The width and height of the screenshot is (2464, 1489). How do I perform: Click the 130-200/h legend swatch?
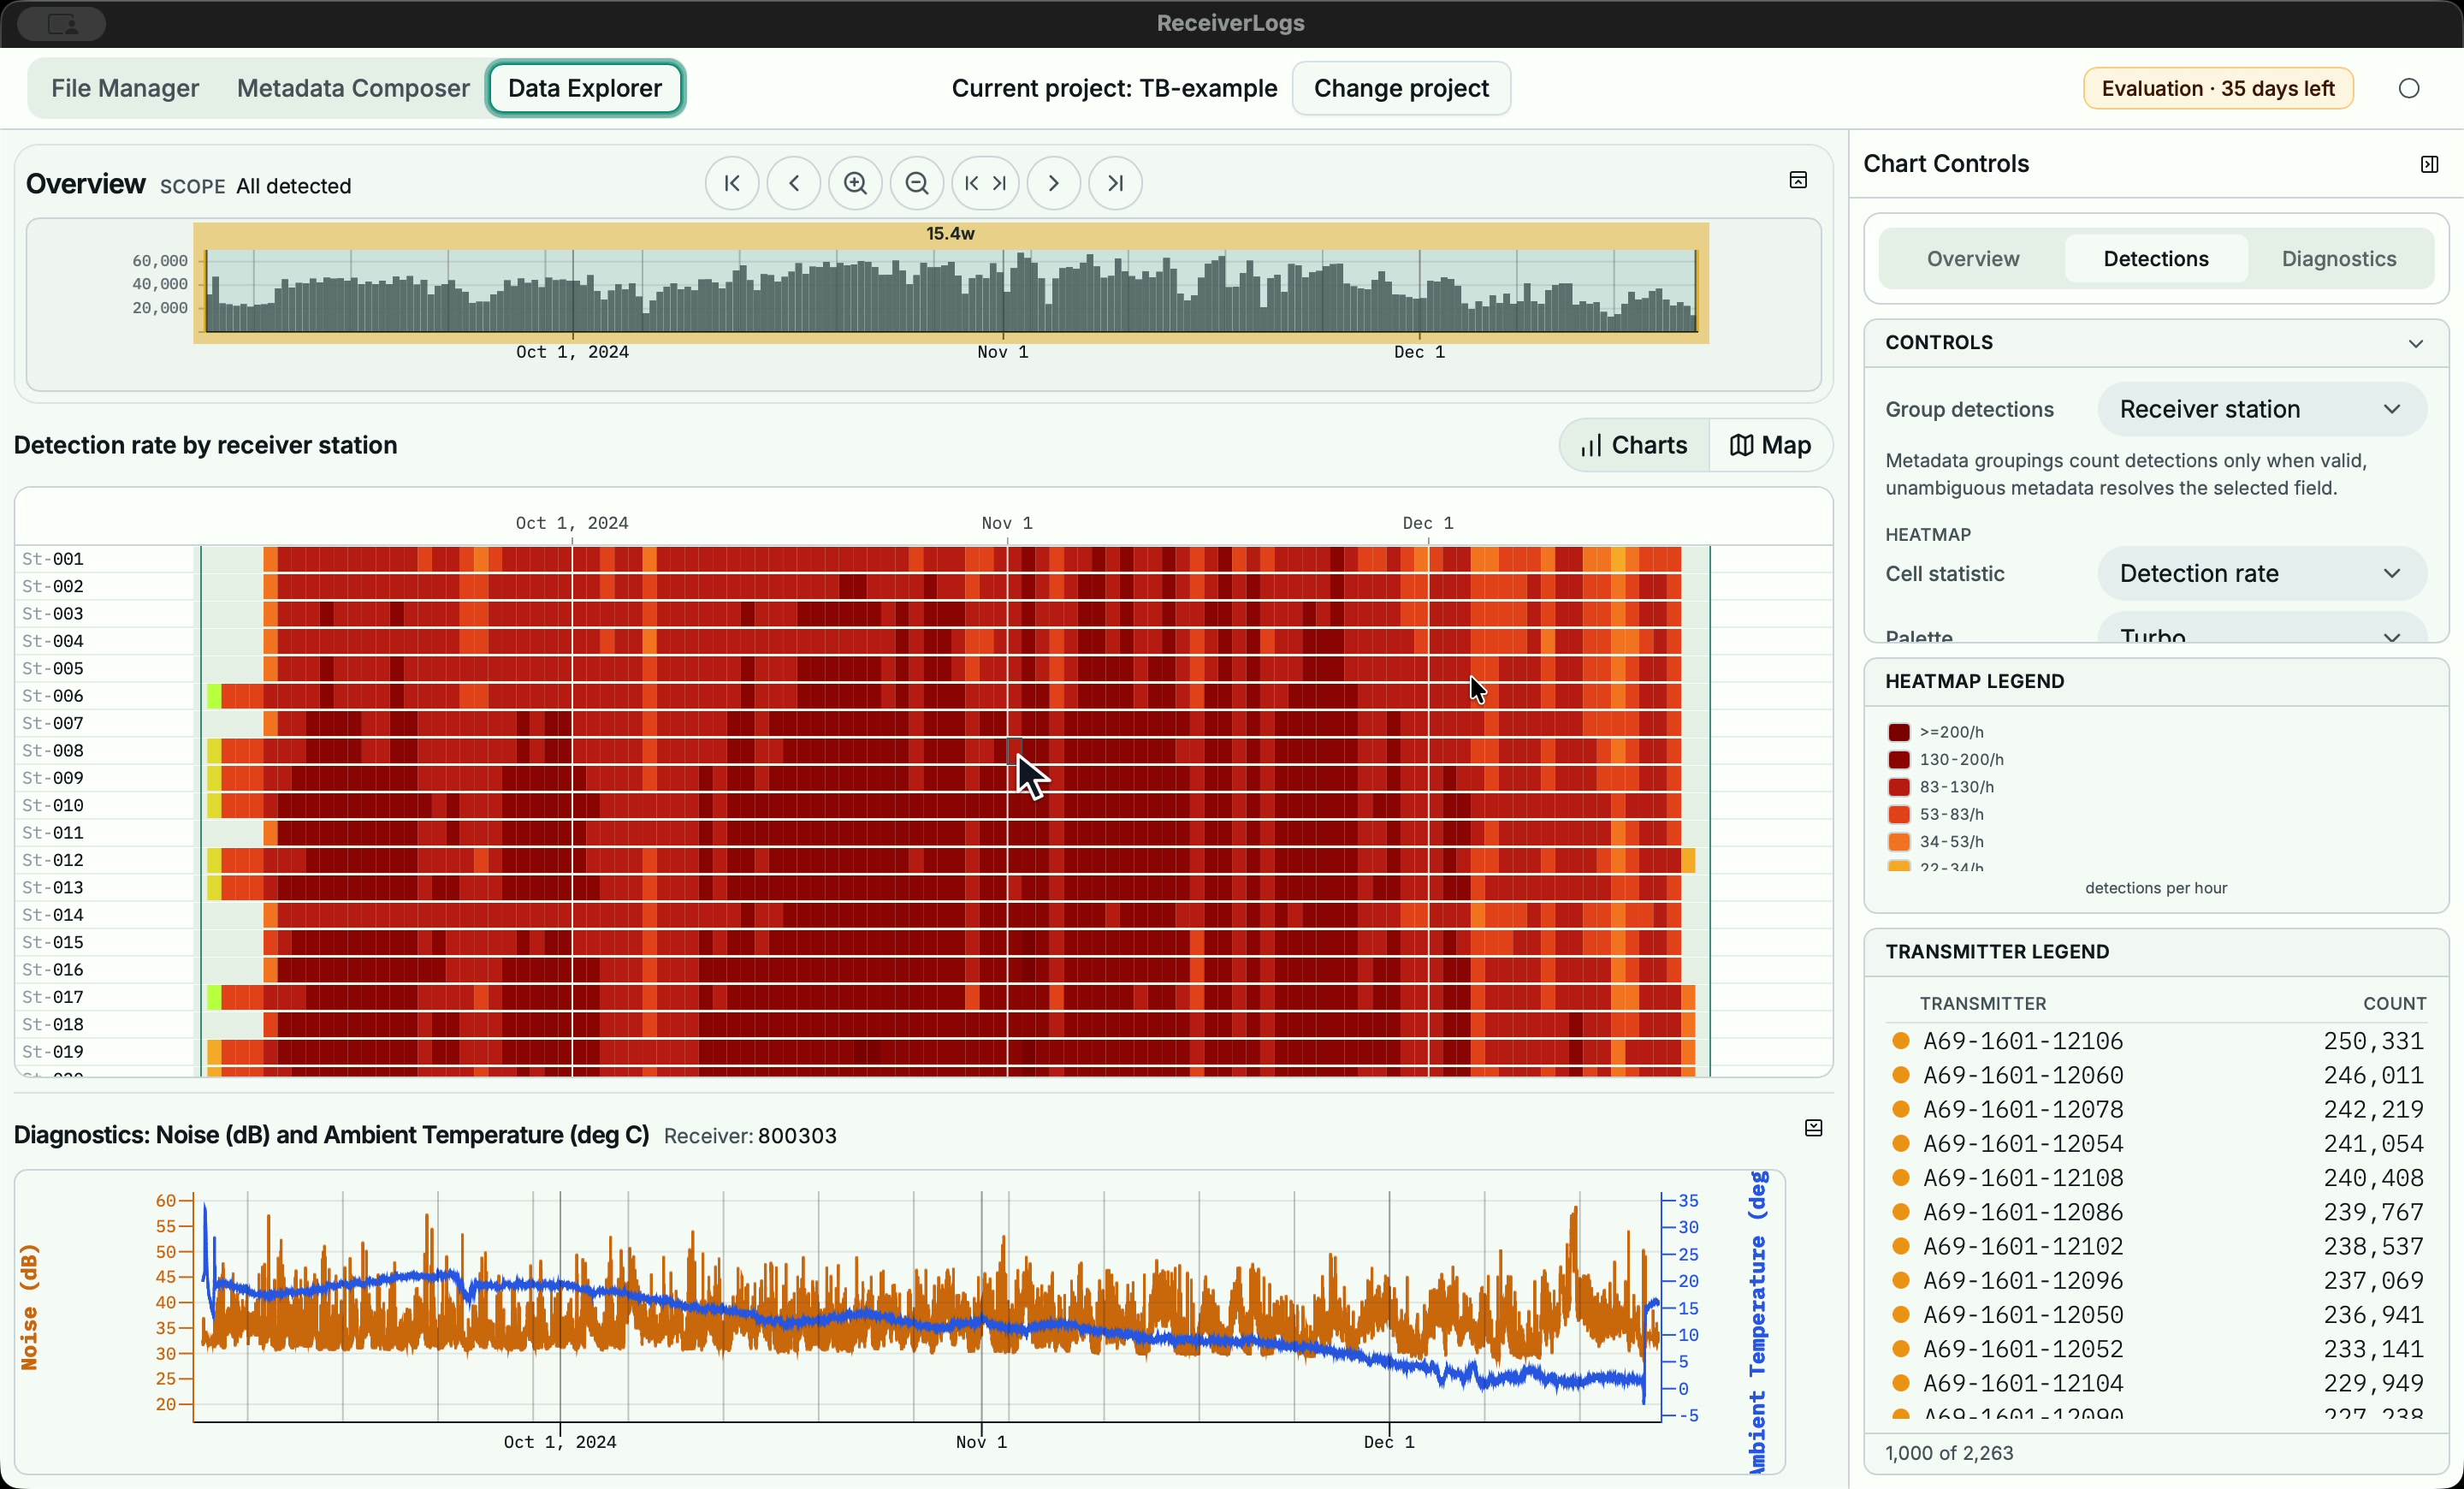(x=1898, y=760)
